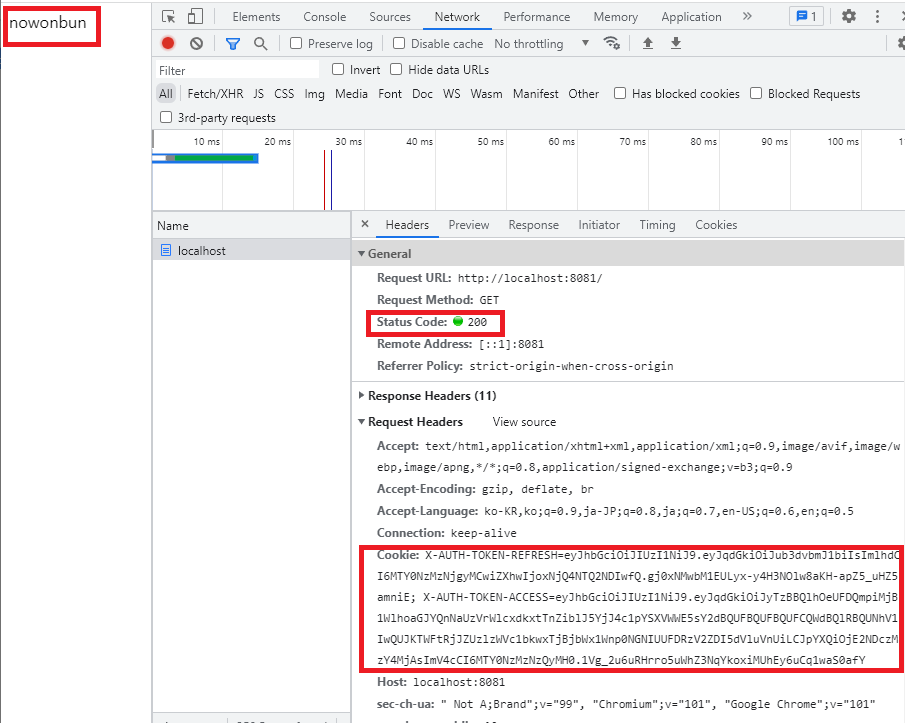Import HAR file with upload arrow

[x=648, y=43]
